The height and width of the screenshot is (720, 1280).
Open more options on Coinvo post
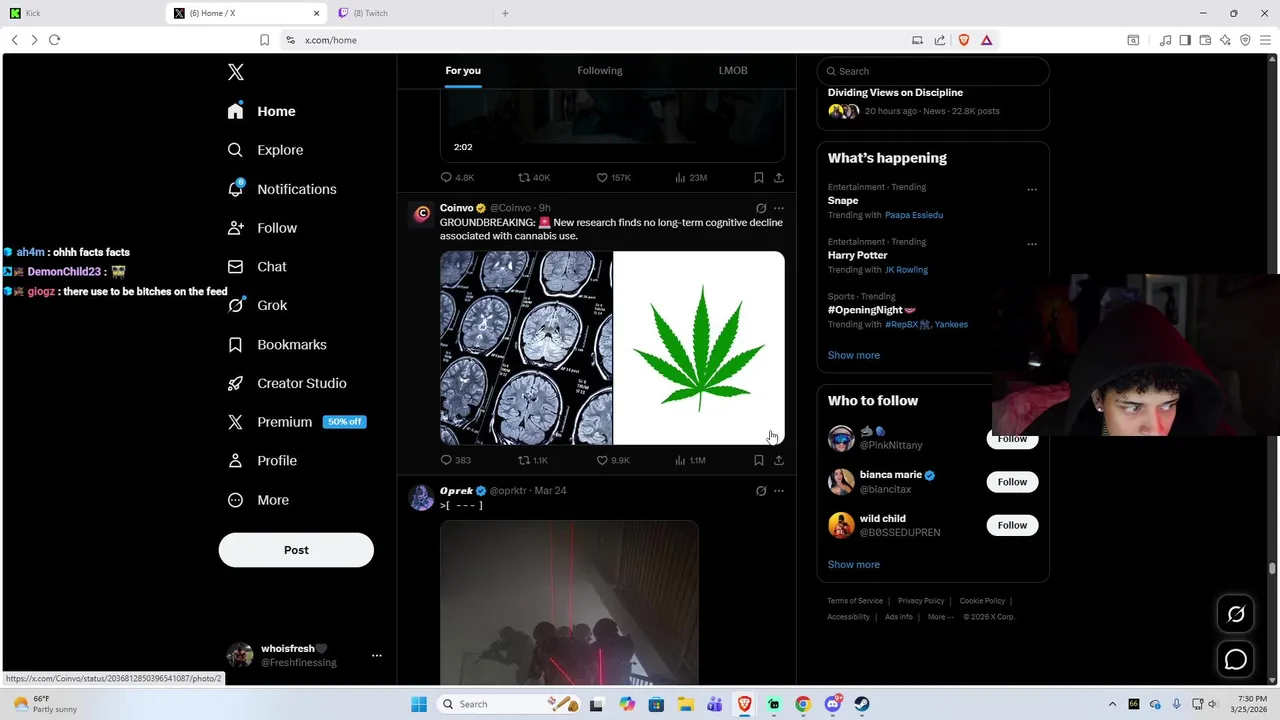(779, 209)
